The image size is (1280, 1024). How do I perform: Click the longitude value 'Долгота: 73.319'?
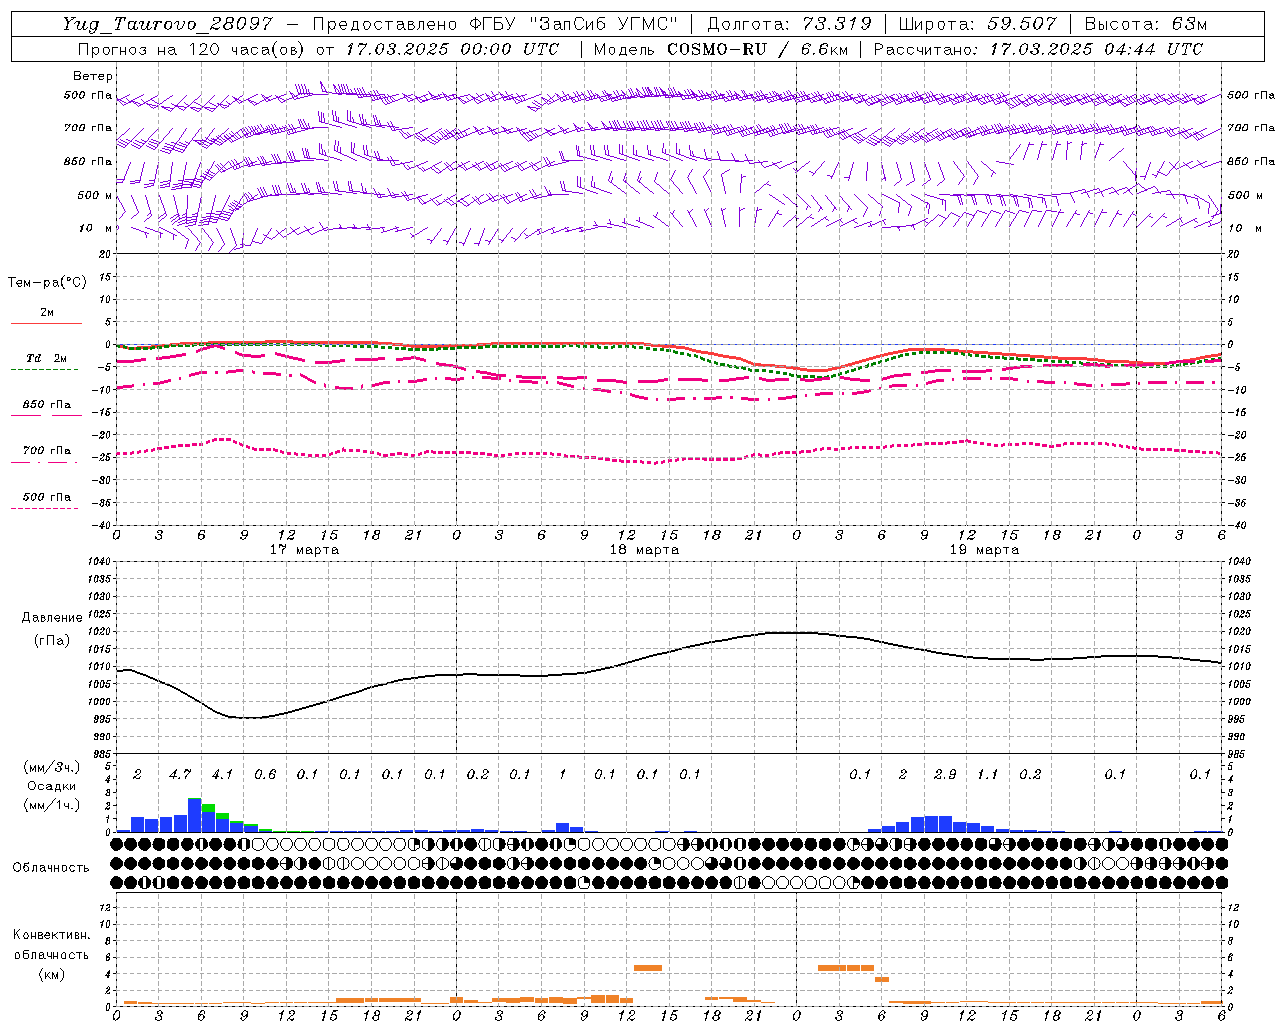789,24
